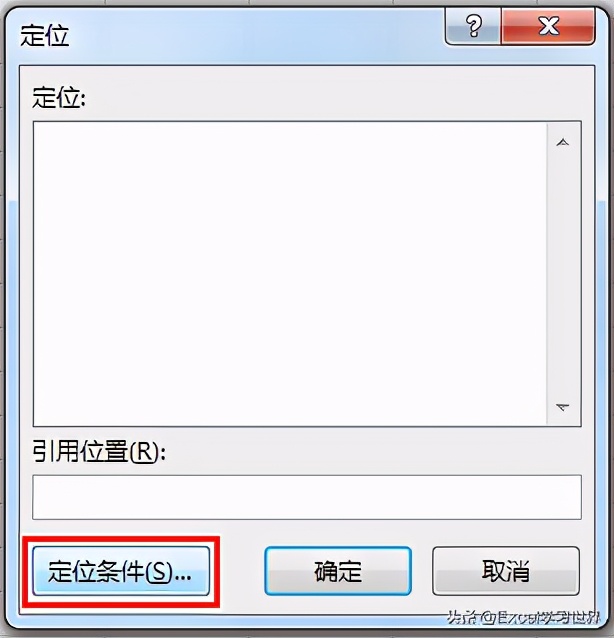
Task: Click inside the empty 定位 list box
Action: pos(290,273)
